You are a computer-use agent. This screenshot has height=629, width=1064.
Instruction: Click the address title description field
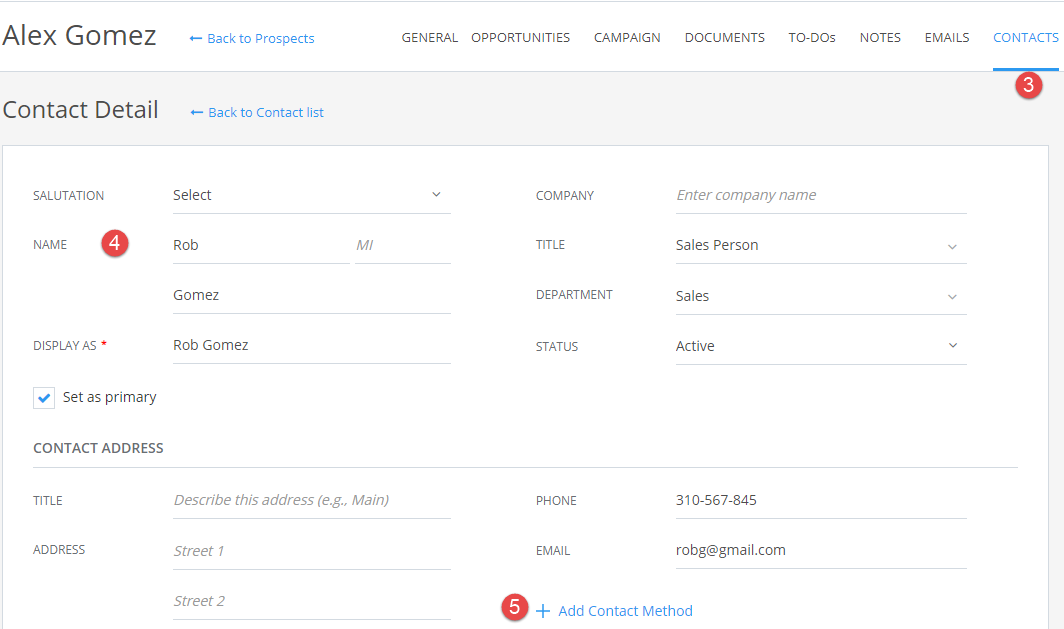point(311,501)
